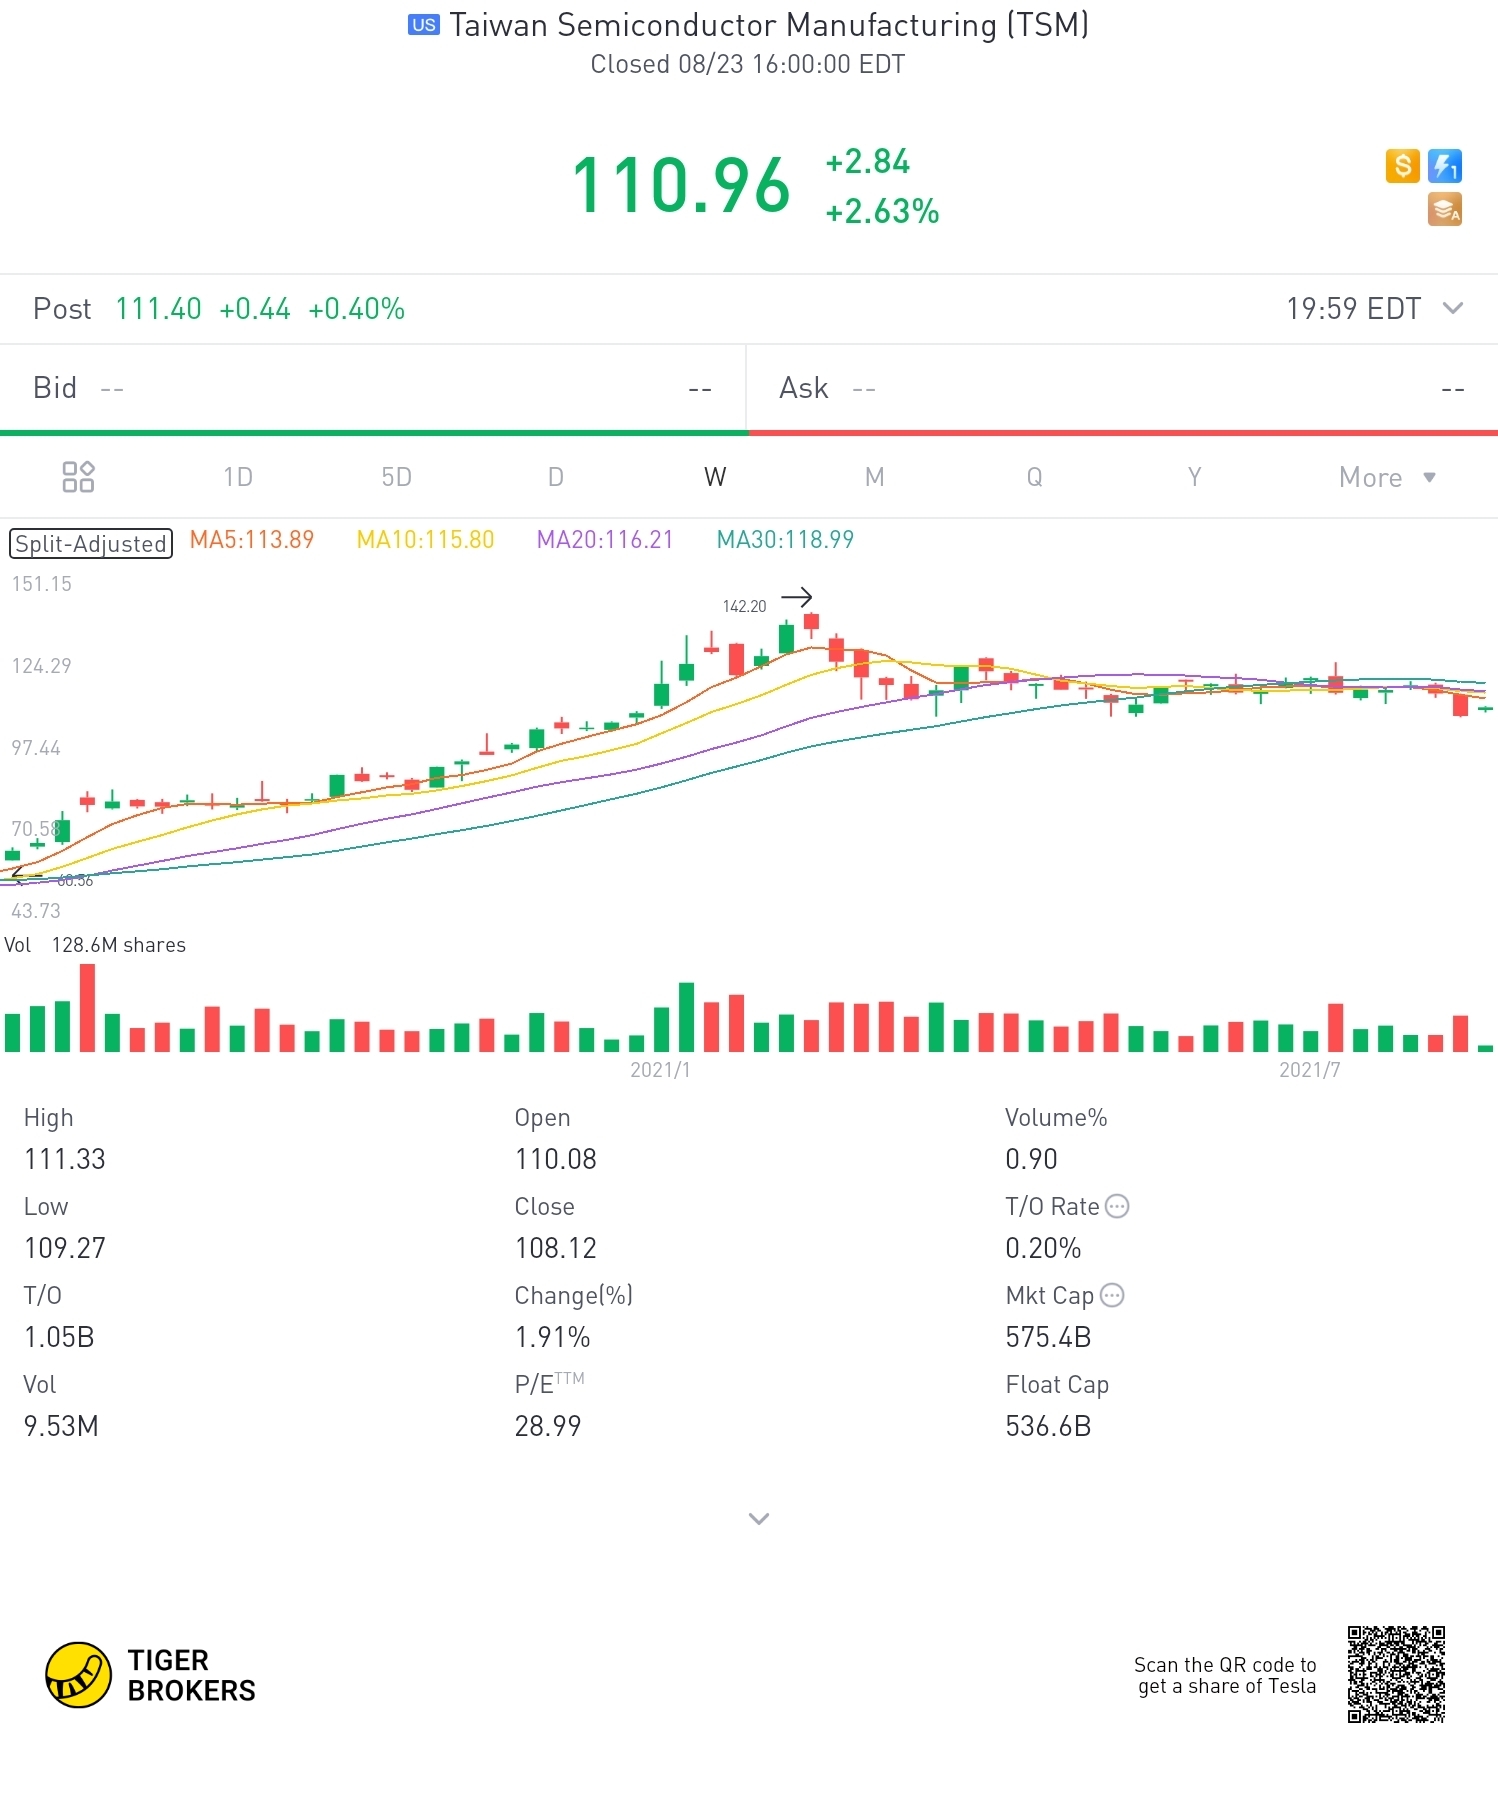Tap the Ask quote row

pos(1122,388)
